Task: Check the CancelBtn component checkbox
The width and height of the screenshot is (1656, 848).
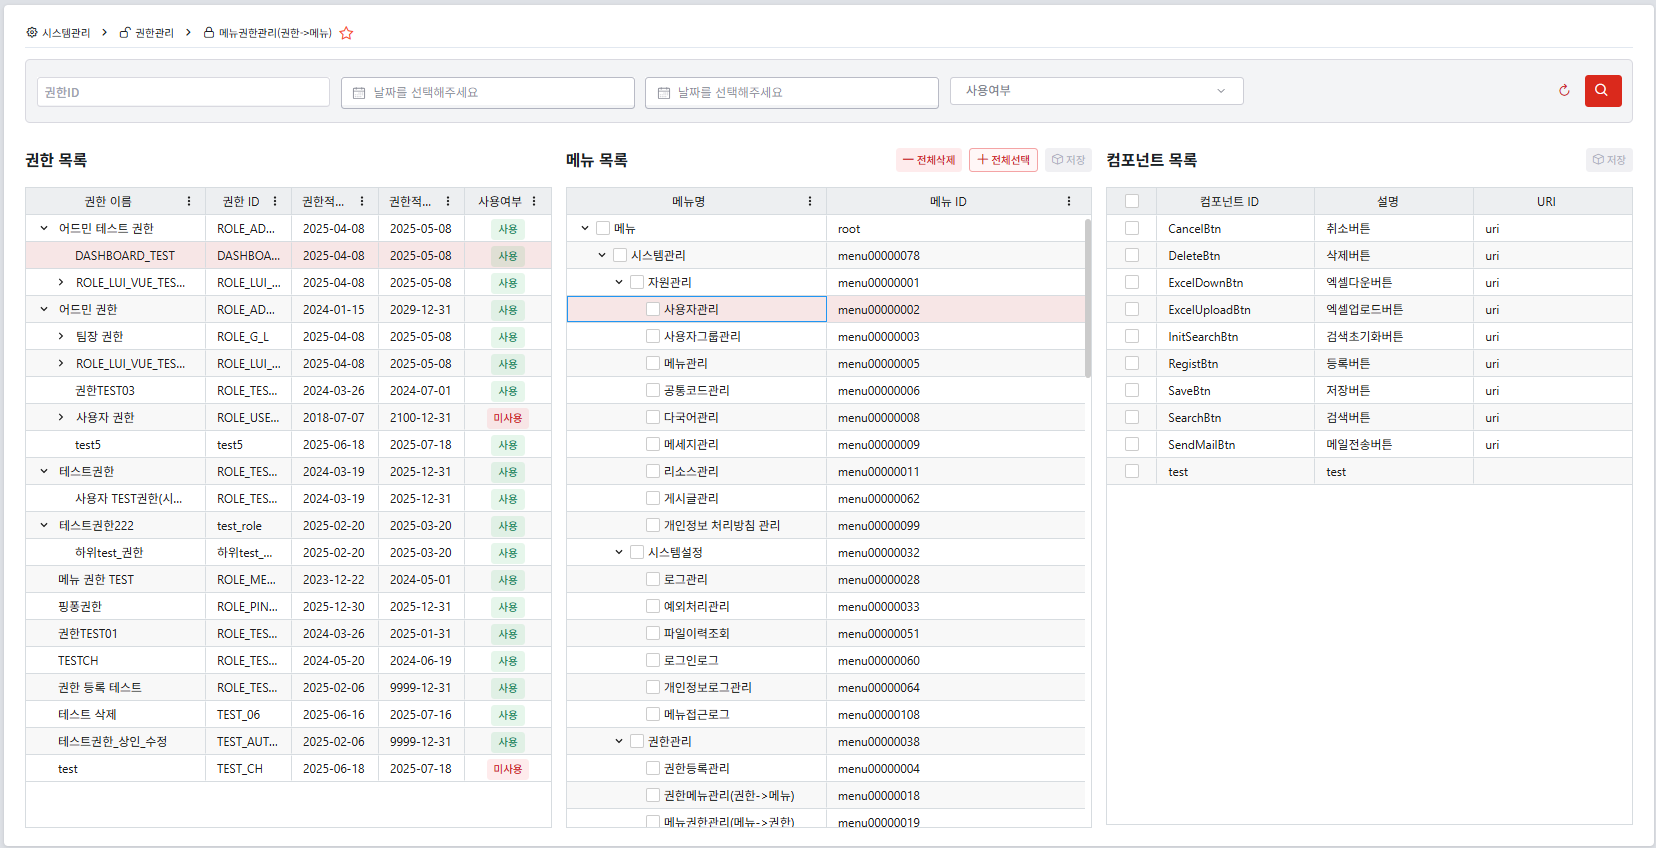Action: (1132, 228)
